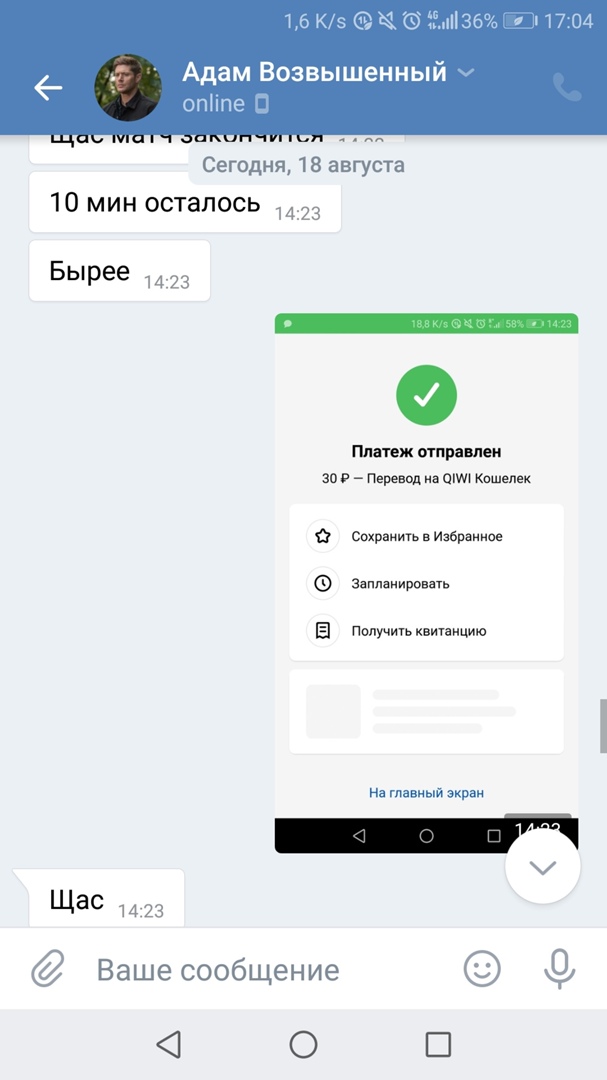The height and width of the screenshot is (1080, 607).
Task: Tap the green checkmark in the payment image
Action: point(426,396)
